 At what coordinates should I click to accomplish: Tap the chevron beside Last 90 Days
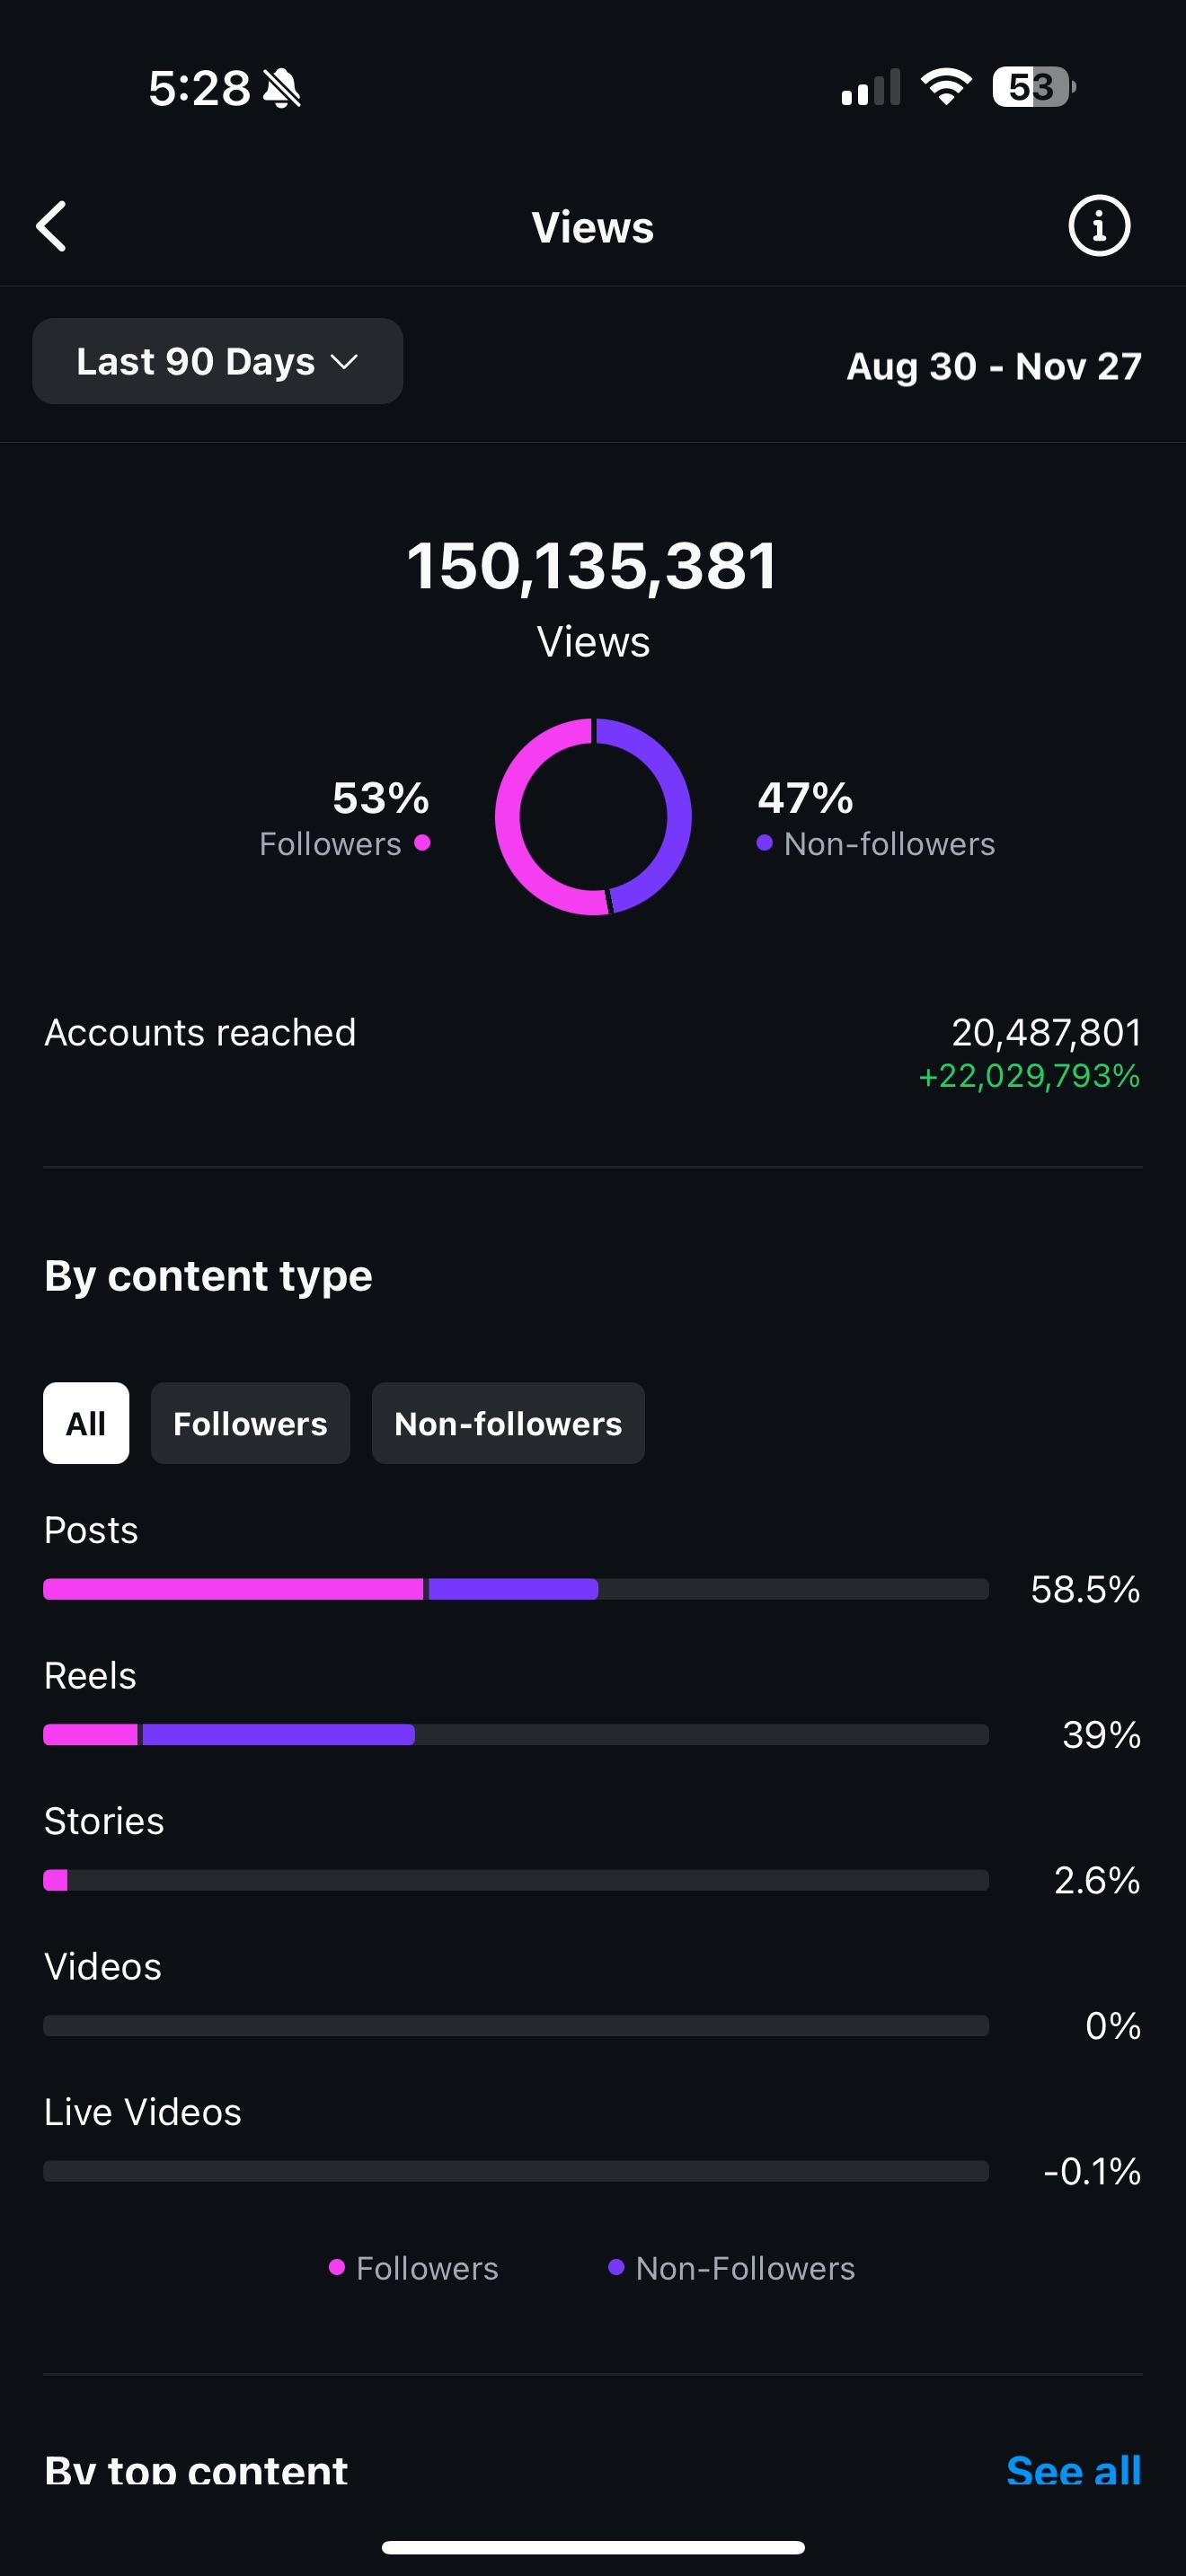tap(344, 362)
